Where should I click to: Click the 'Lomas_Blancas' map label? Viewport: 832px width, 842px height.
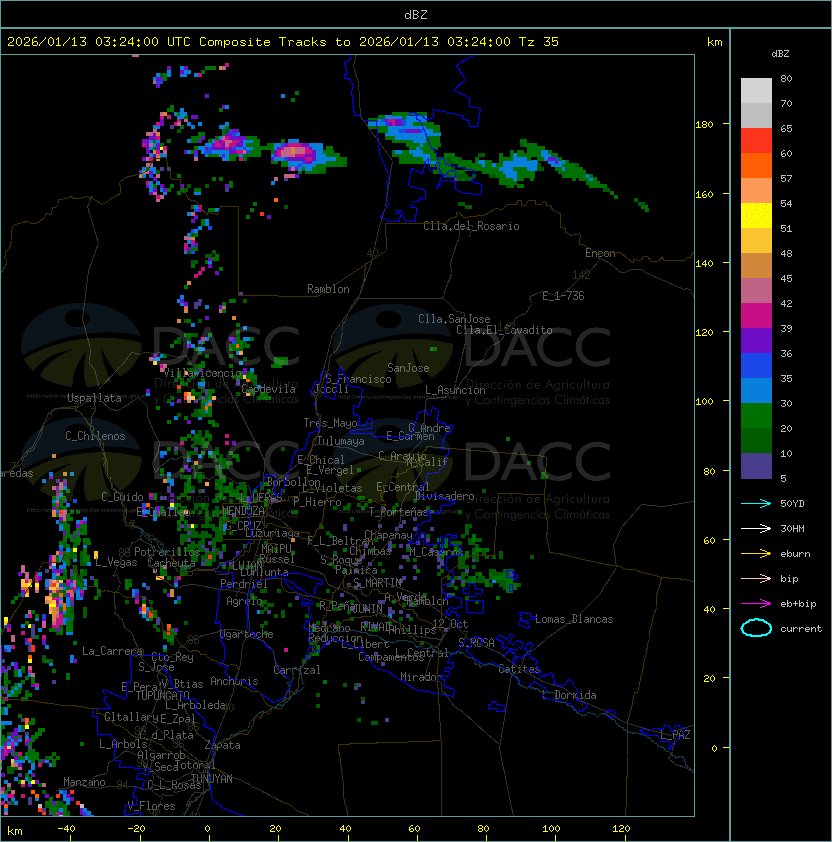pyautogui.click(x=574, y=619)
